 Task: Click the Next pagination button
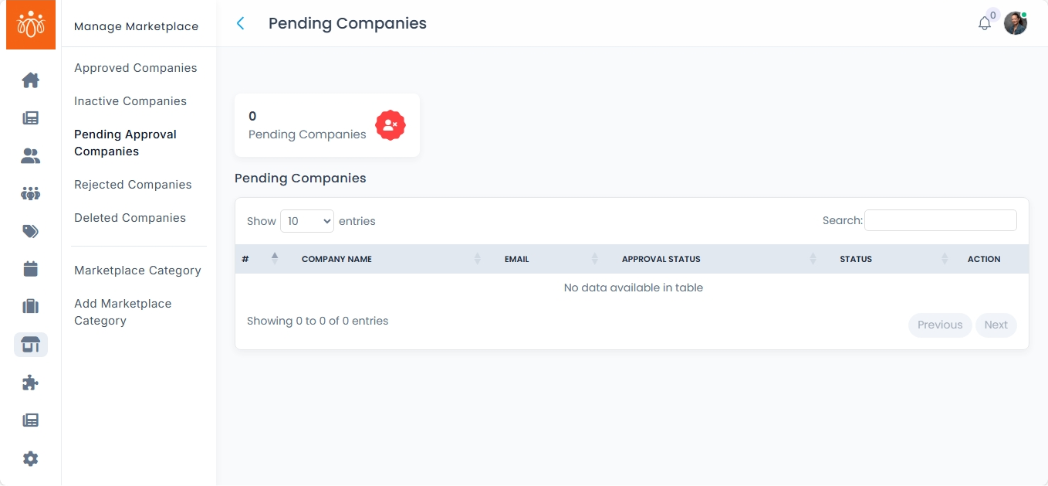[x=995, y=325]
